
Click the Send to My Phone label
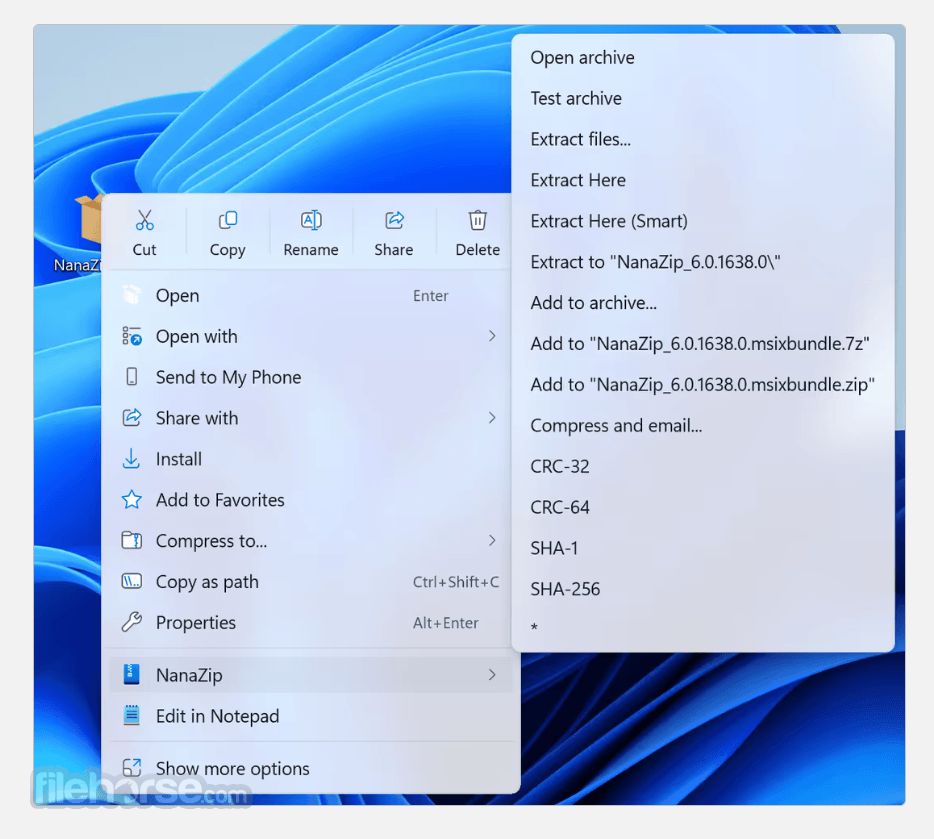pos(229,378)
